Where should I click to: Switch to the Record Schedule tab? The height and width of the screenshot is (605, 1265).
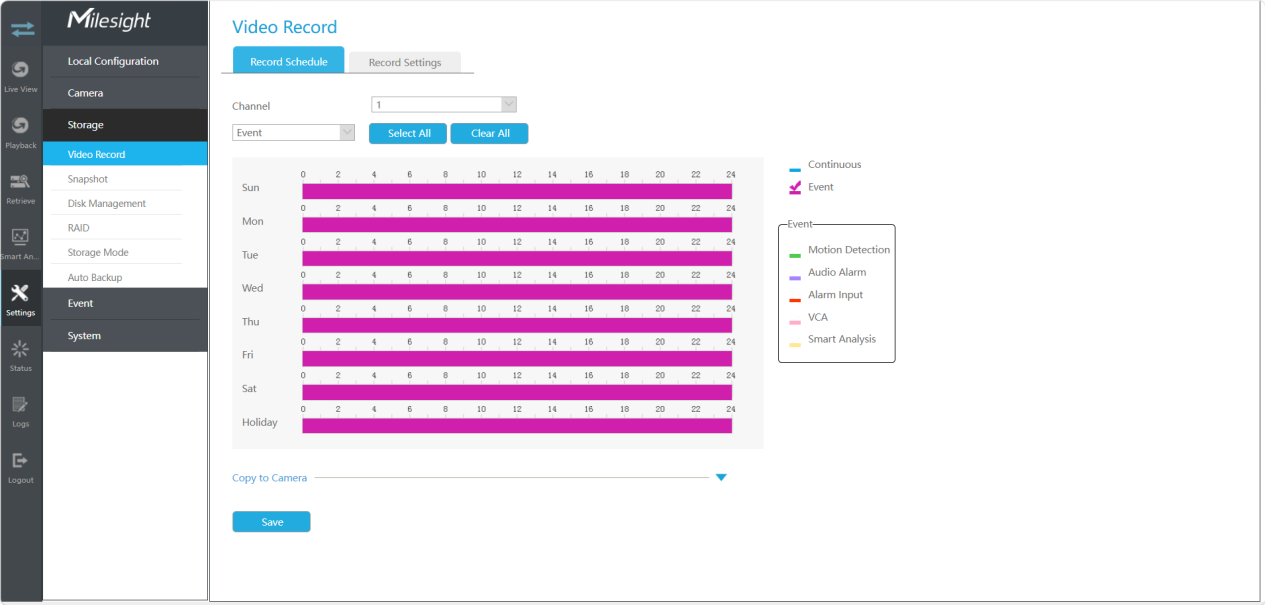(289, 61)
